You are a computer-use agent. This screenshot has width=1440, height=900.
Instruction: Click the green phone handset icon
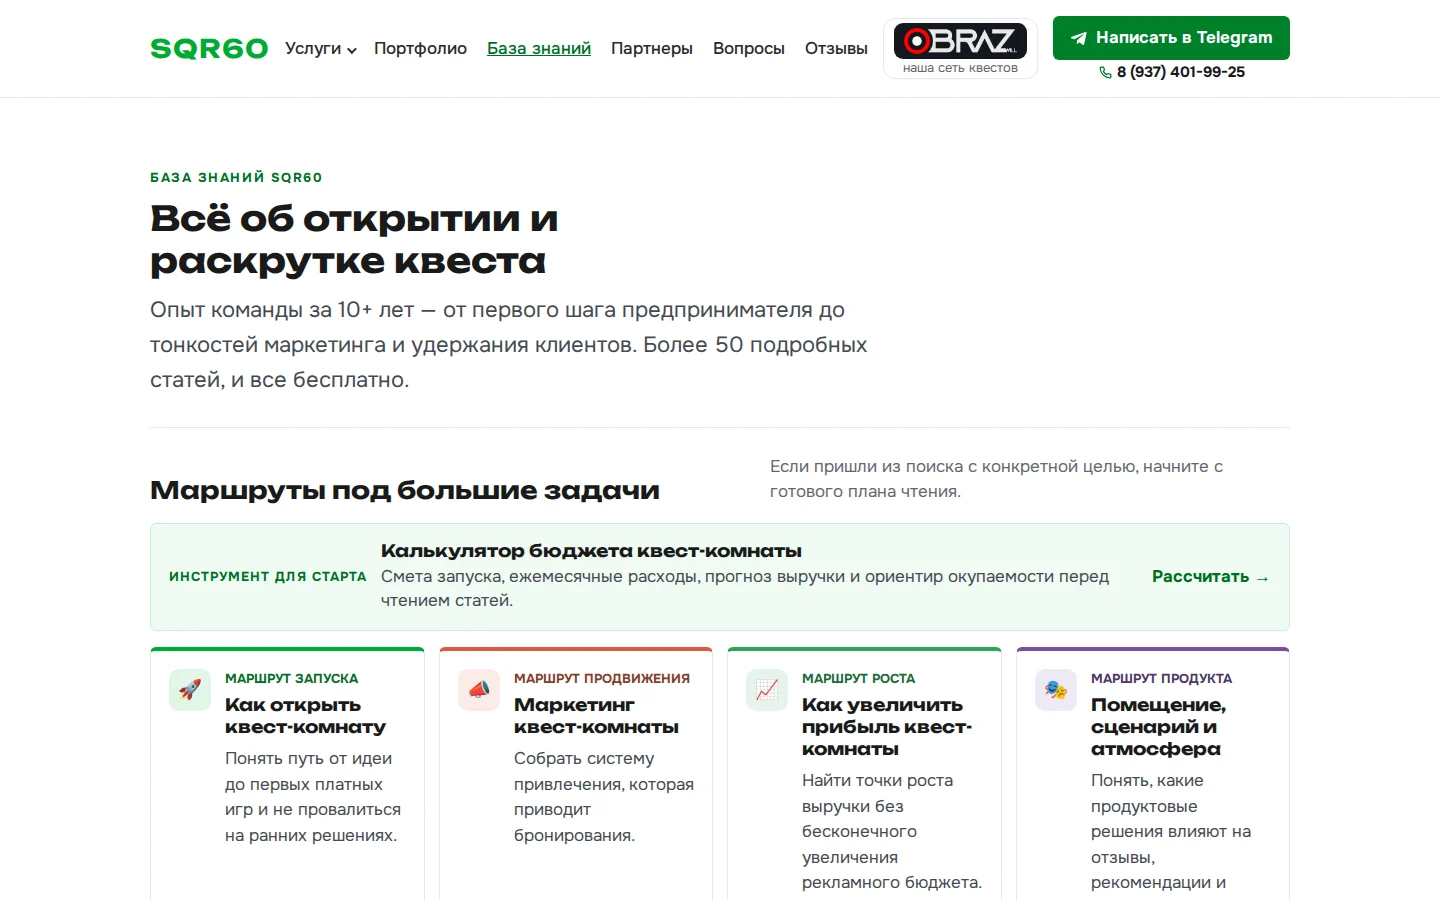(1105, 72)
